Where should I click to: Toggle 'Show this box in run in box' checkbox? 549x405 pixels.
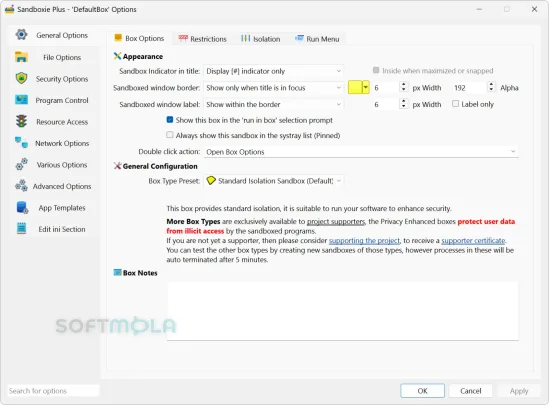(170, 120)
